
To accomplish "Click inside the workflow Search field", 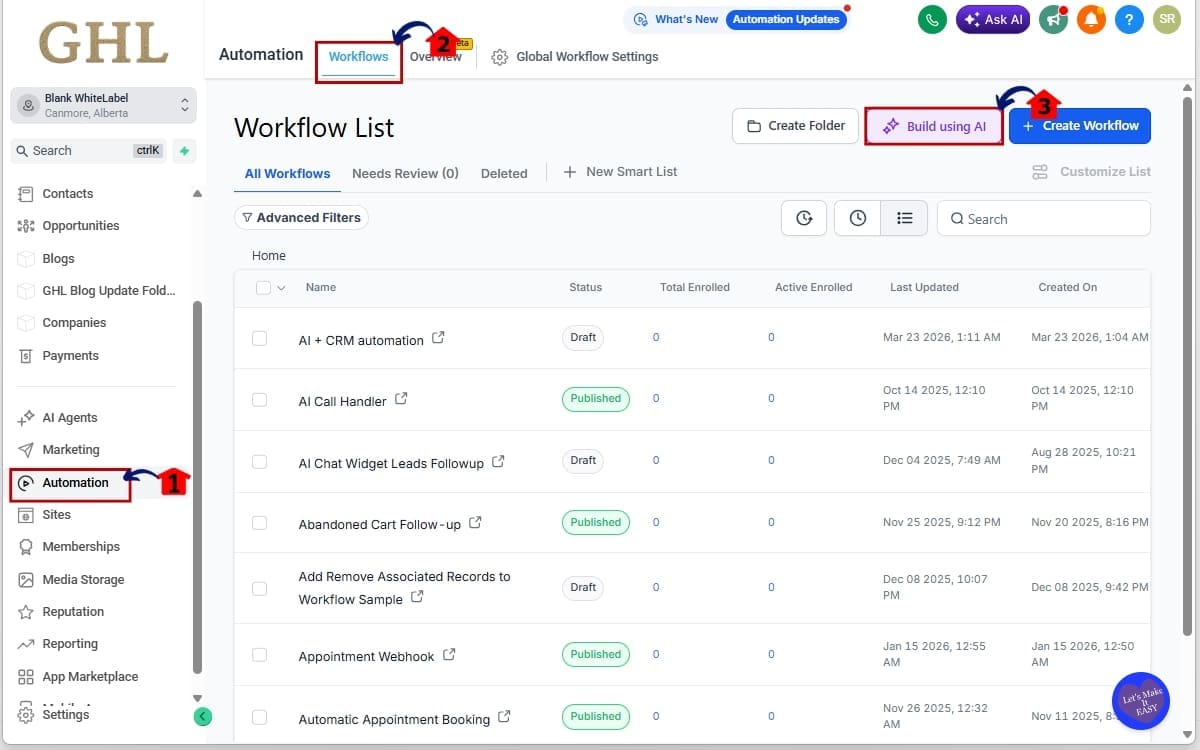I will coord(1043,218).
